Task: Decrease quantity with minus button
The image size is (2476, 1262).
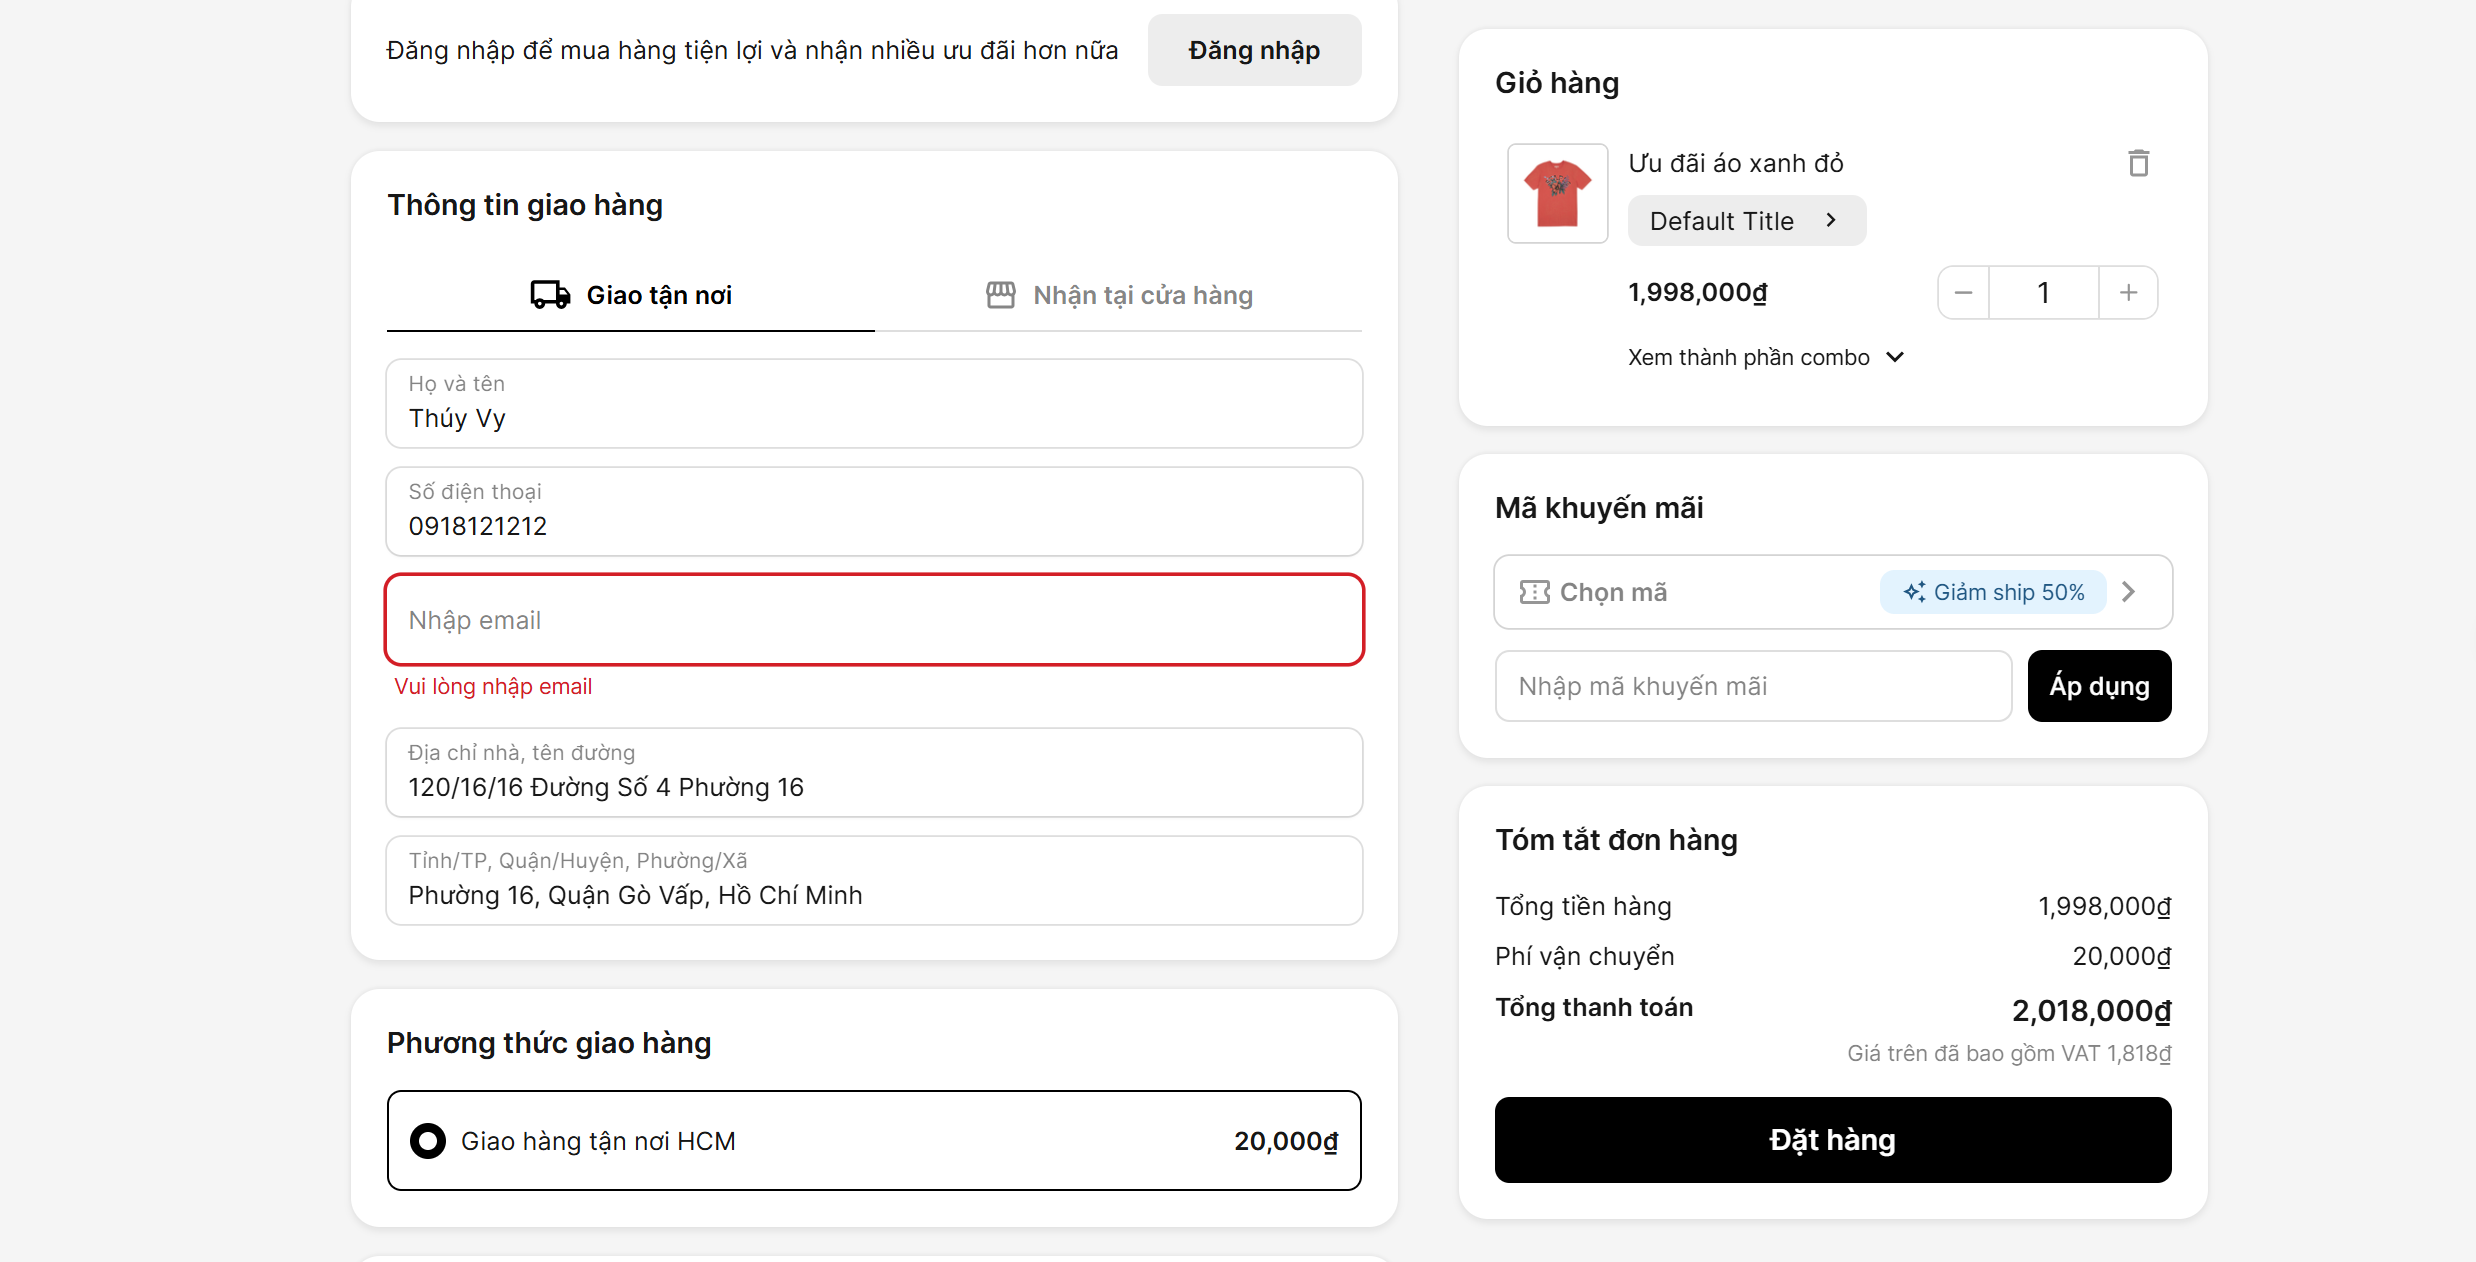Action: click(x=1963, y=293)
